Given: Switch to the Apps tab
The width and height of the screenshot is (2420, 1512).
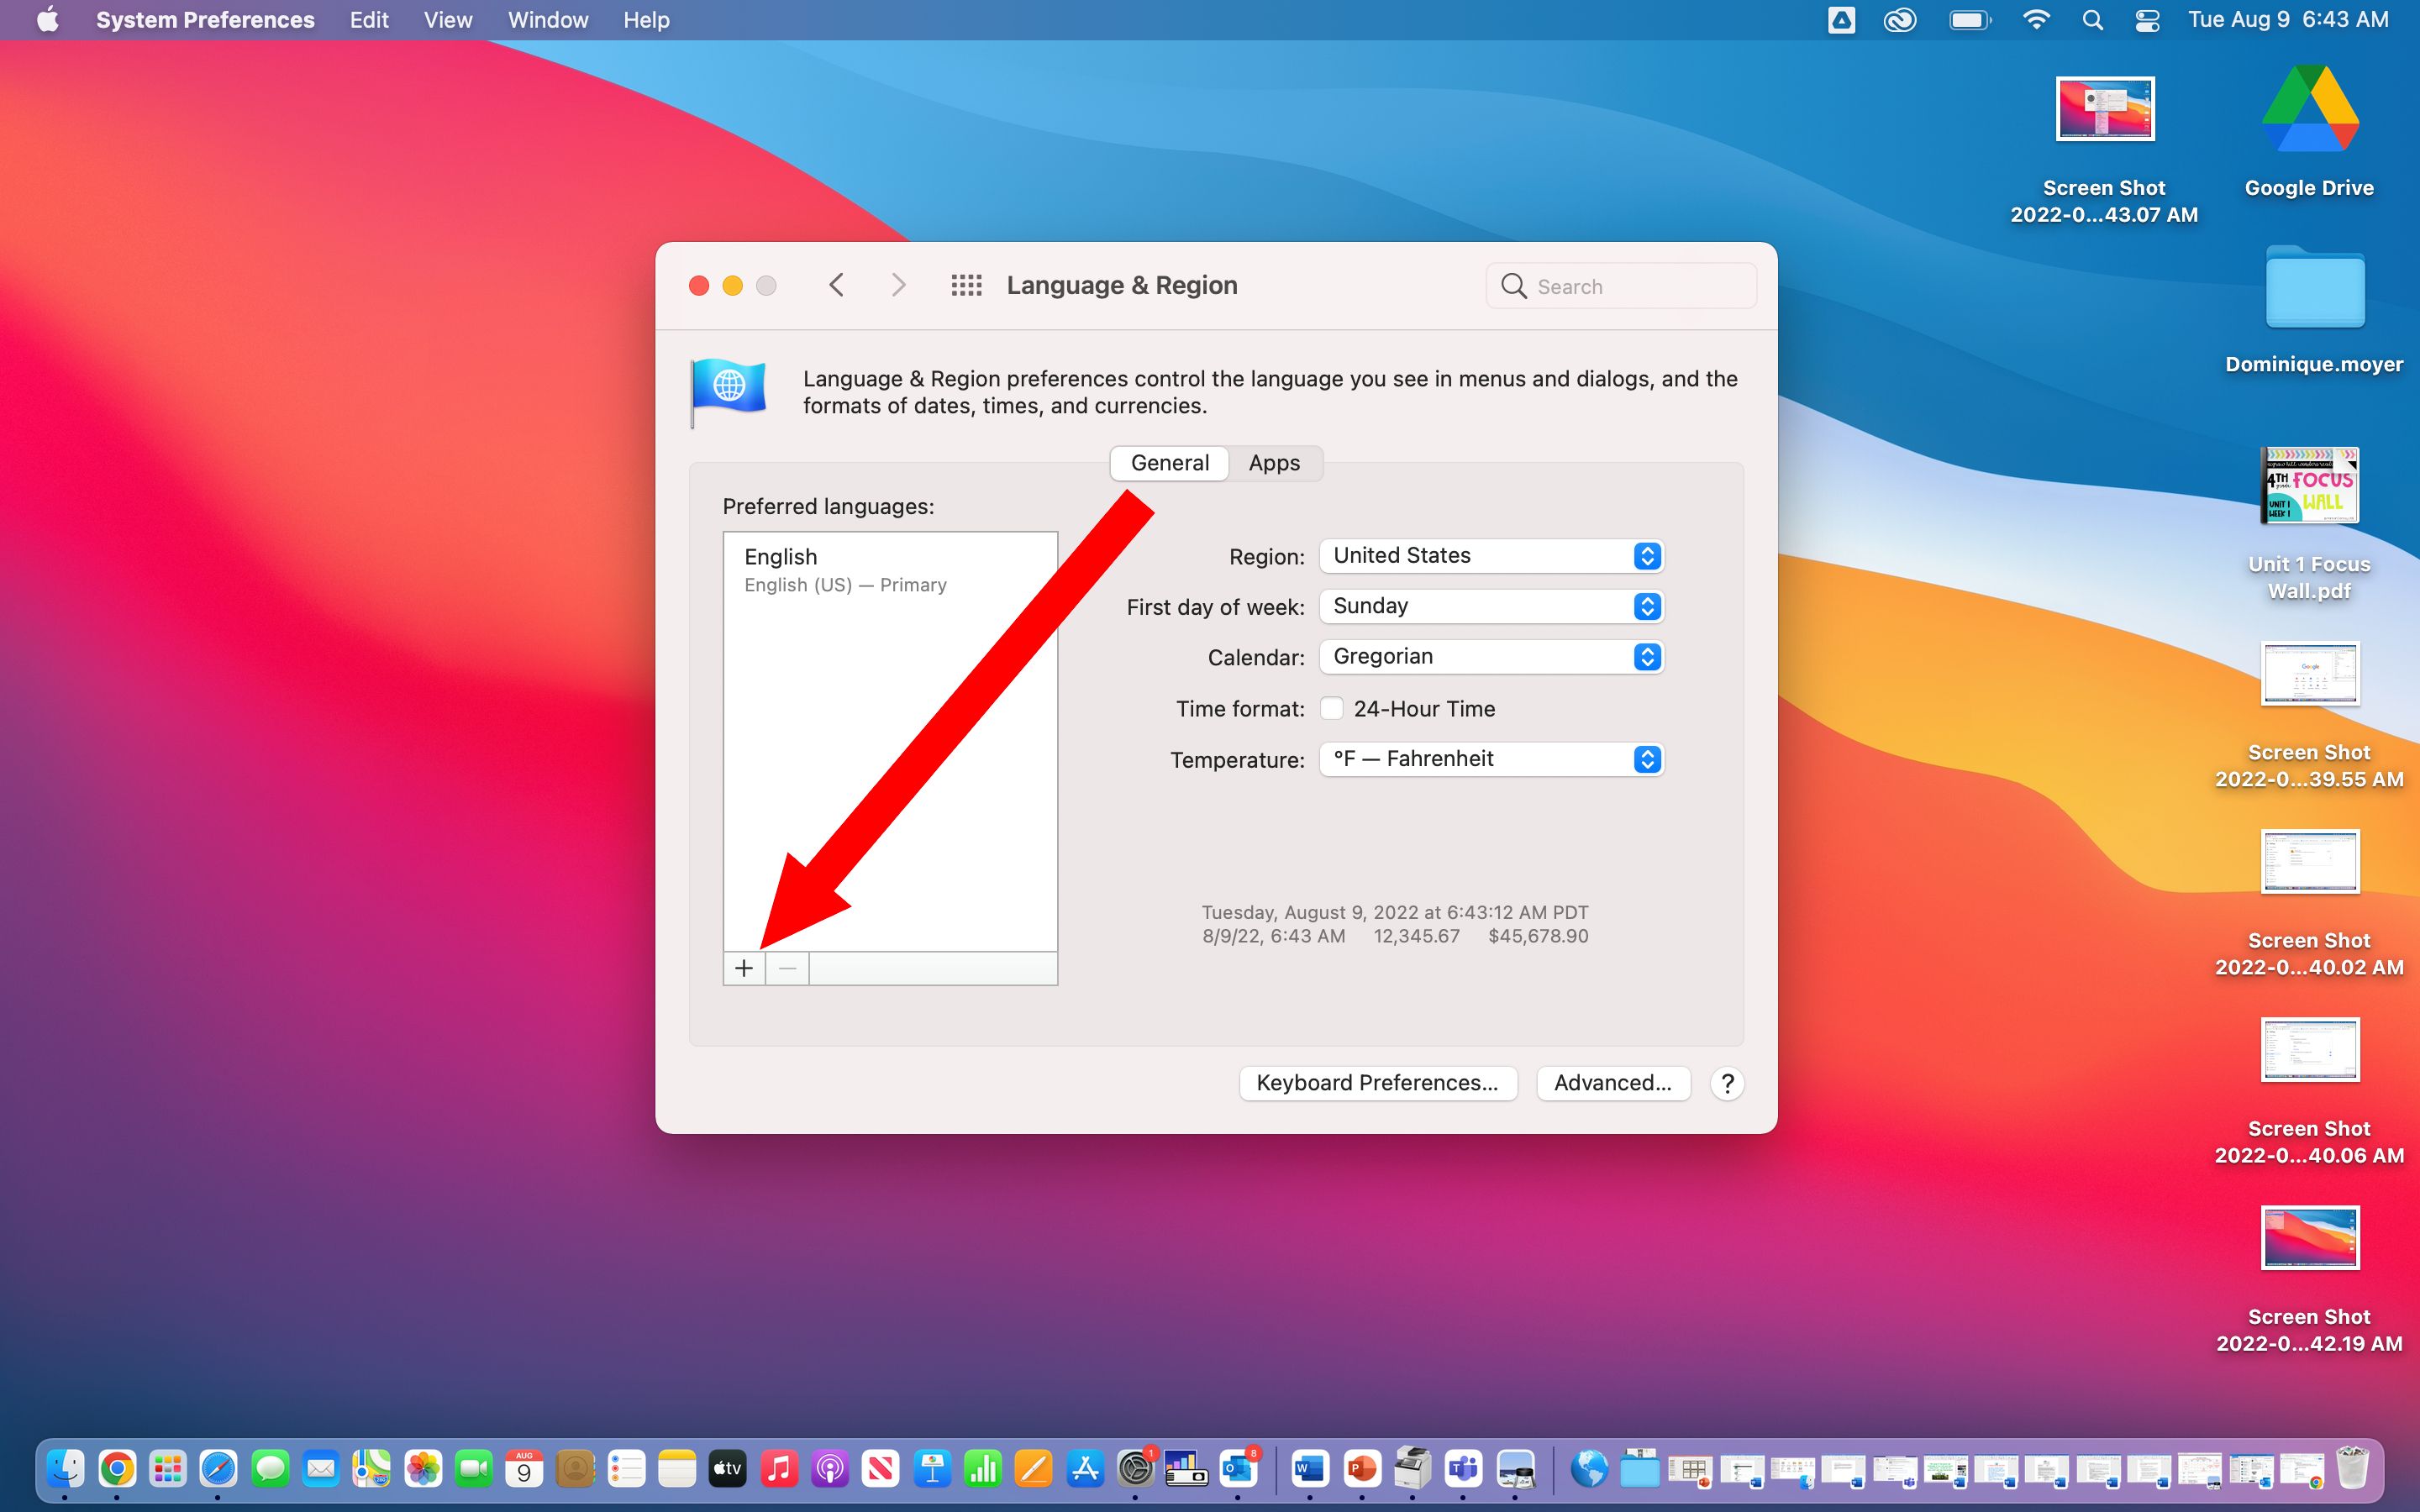Looking at the screenshot, I should [x=1274, y=462].
